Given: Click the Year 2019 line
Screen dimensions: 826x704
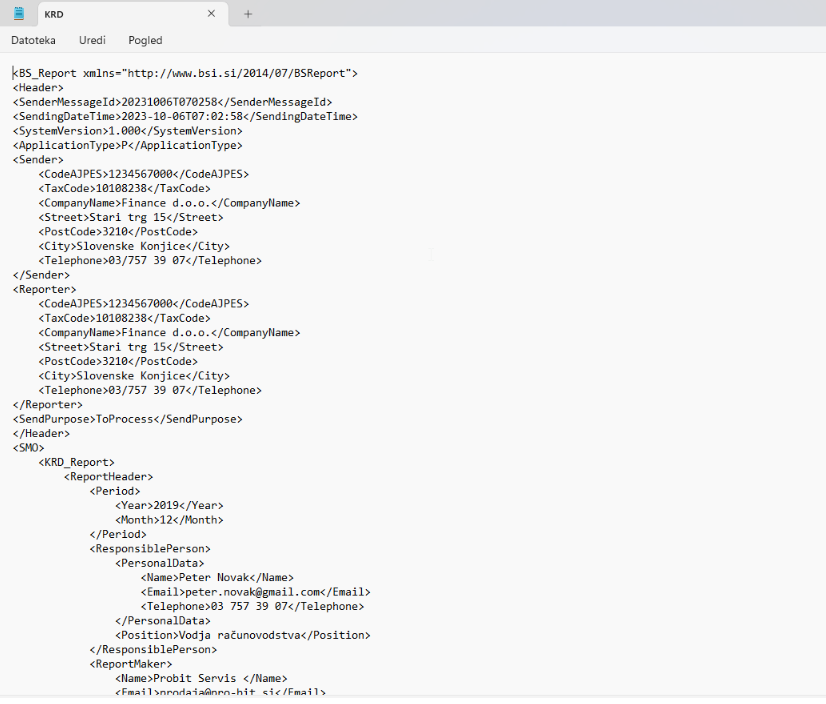Looking at the screenshot, I should click(170, 505).
